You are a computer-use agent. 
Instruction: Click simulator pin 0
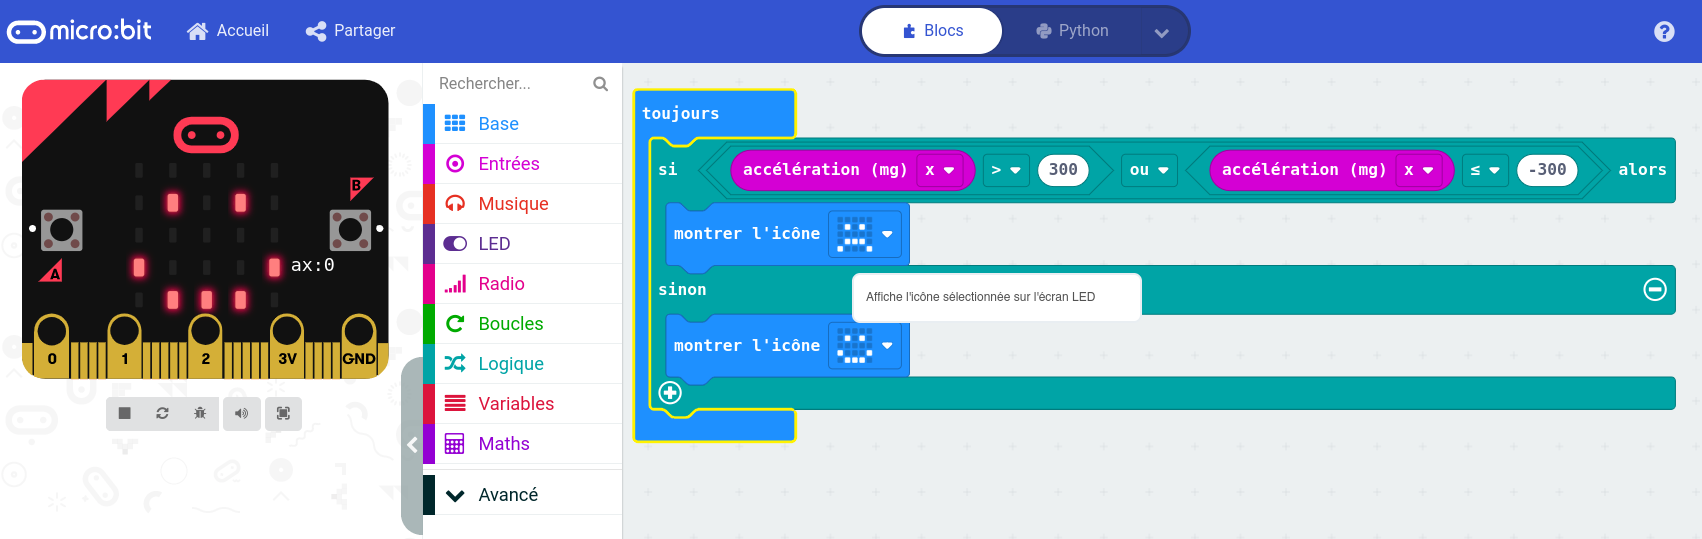pyautogui.click(x=52, y=345)
